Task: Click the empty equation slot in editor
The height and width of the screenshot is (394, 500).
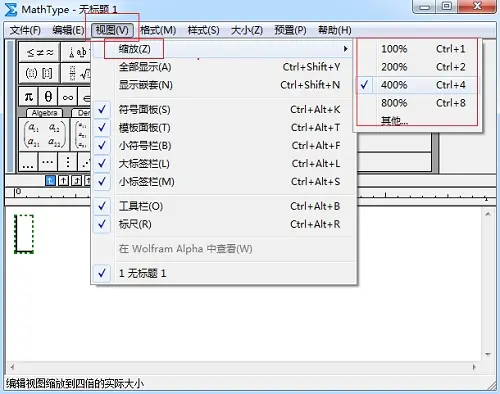Action: 24,234
